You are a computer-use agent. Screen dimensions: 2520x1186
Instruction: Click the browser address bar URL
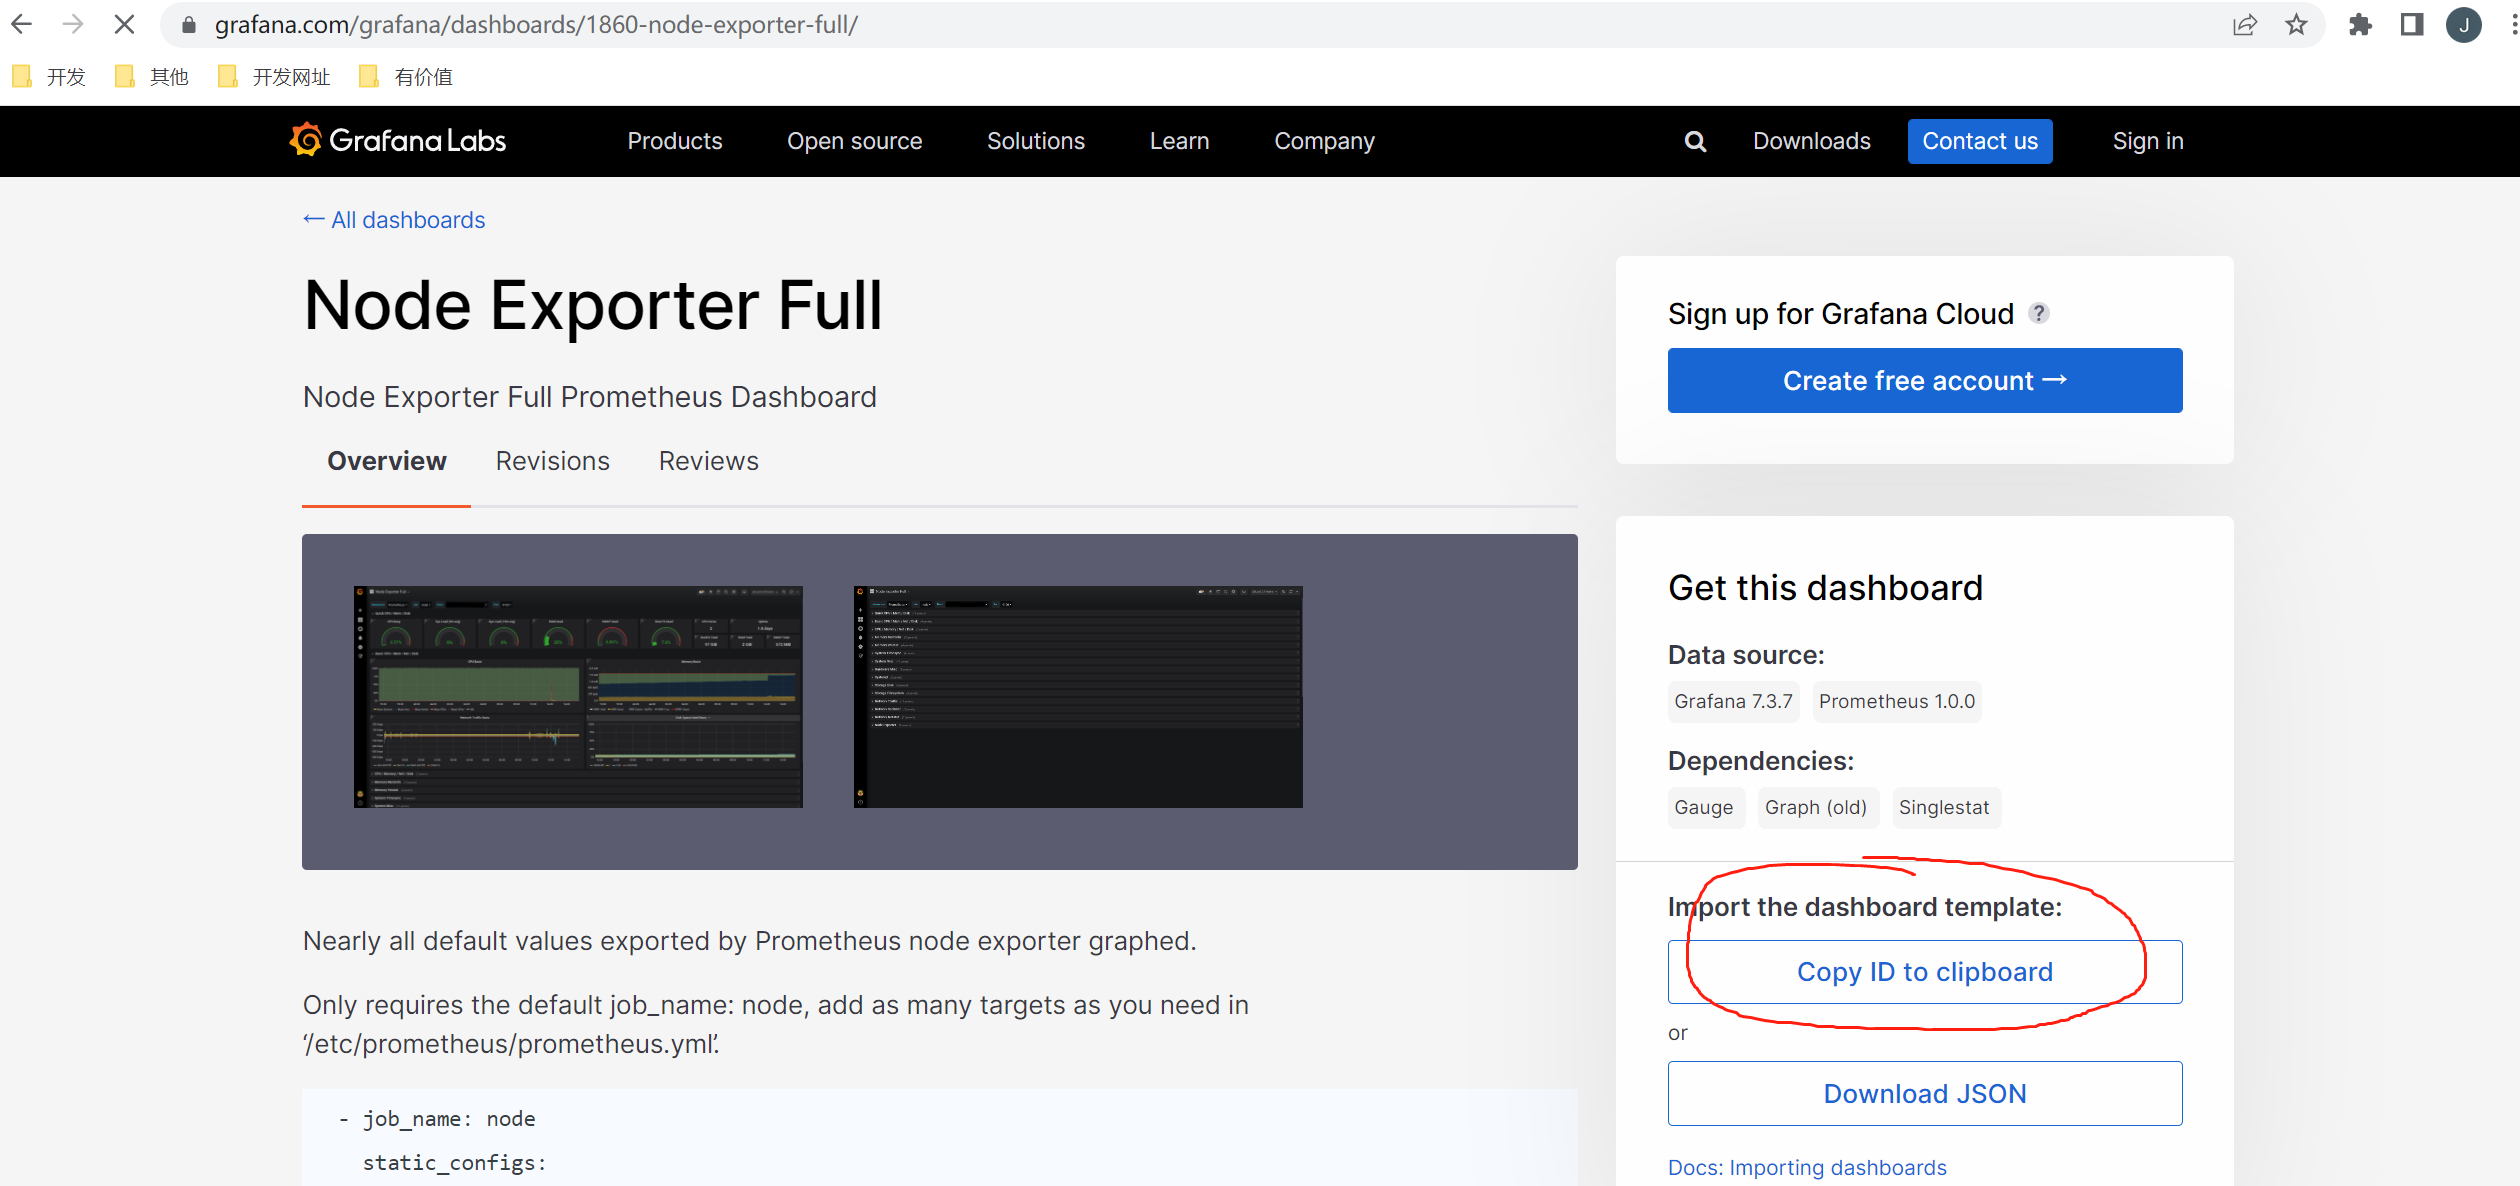point(536,25)
